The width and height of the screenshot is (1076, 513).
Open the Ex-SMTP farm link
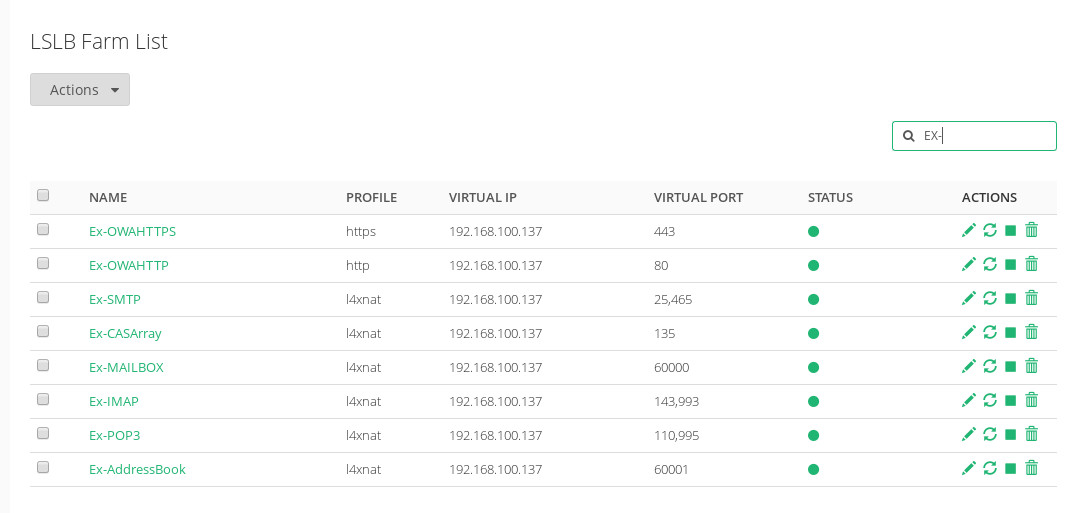(115, 299)
